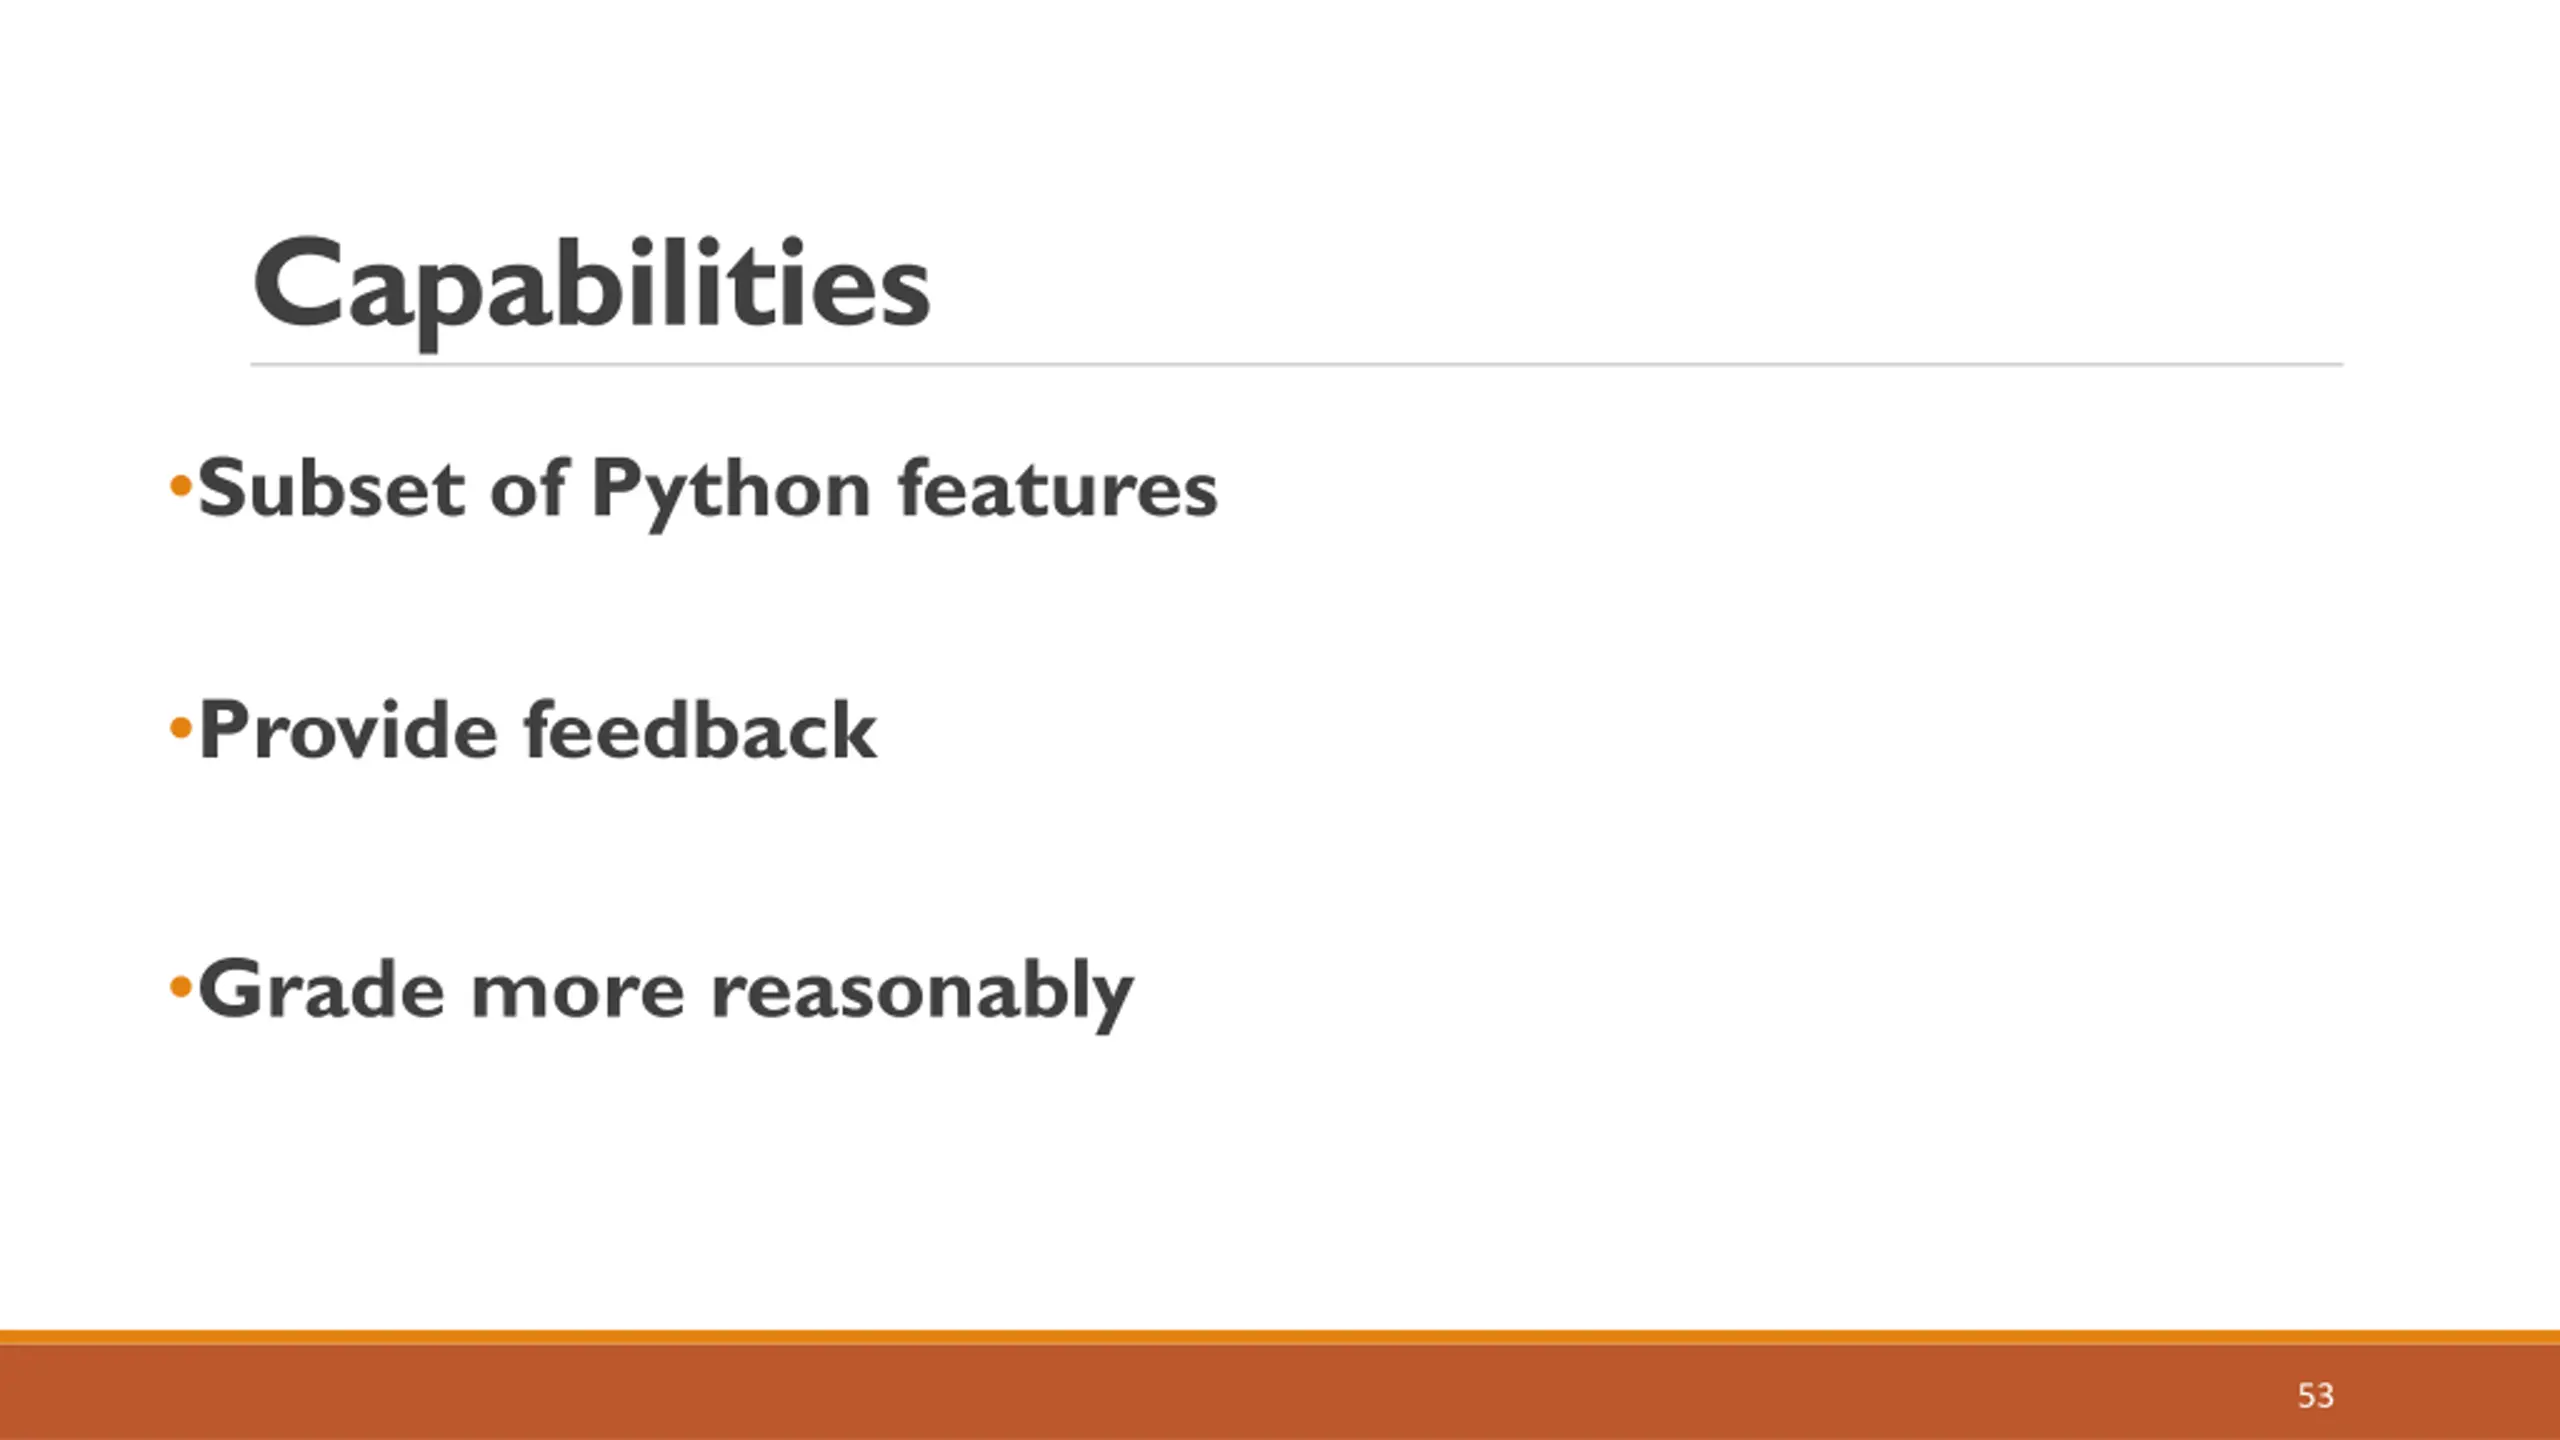This screenshot has height=1440, width=2560.
Task: Click the word "features" in first bullet
Action: point(1057,488)
